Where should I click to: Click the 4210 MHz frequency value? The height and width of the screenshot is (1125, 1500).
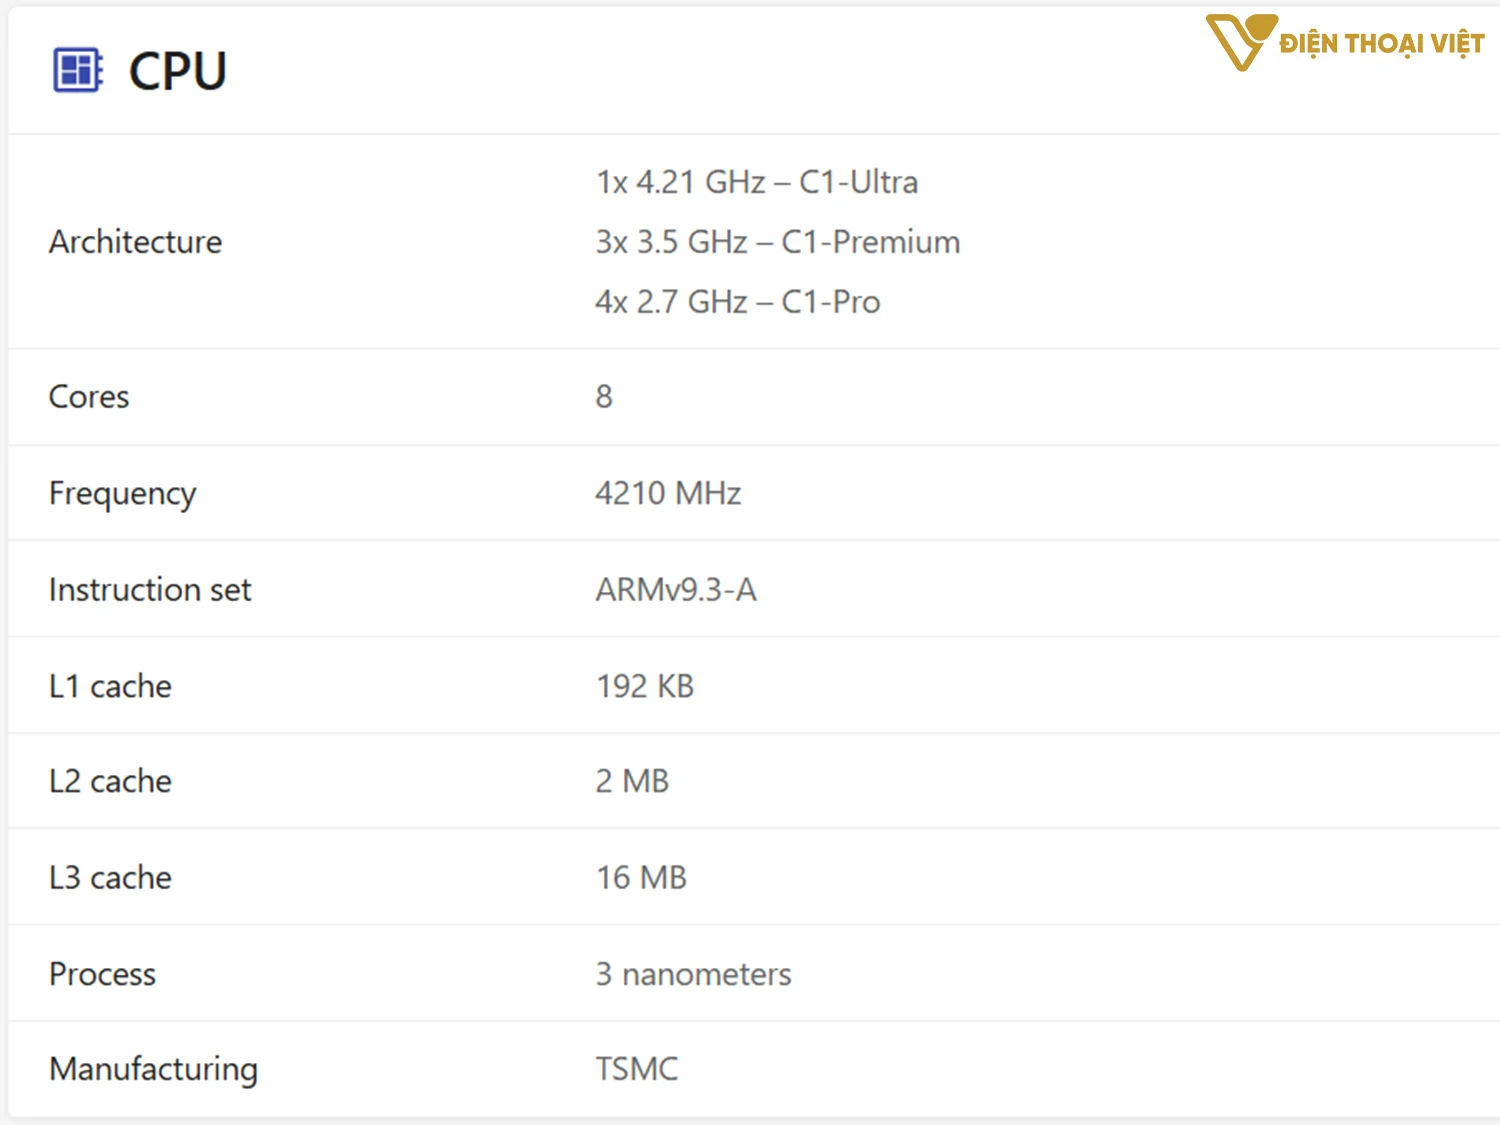coord(668,493)
